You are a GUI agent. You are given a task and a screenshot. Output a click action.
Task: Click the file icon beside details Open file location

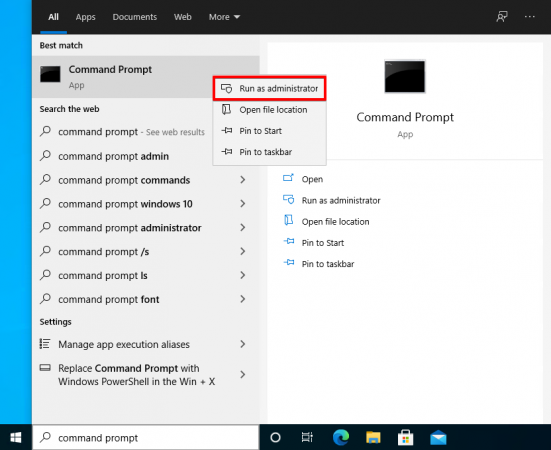click(x=289, y=220)
